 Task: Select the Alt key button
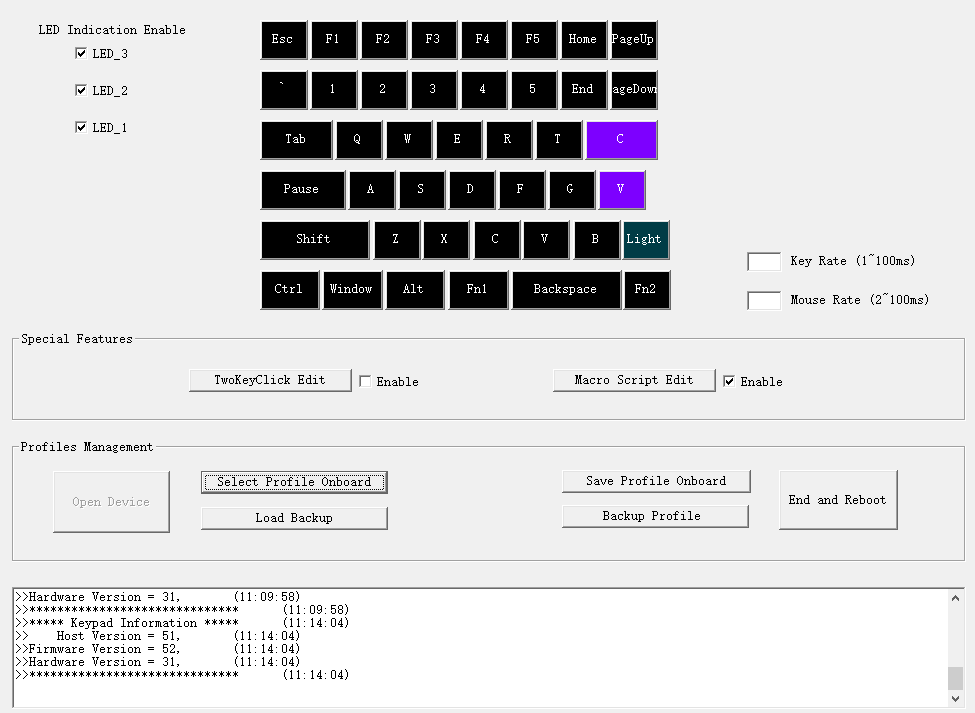[x=415, y=290]
